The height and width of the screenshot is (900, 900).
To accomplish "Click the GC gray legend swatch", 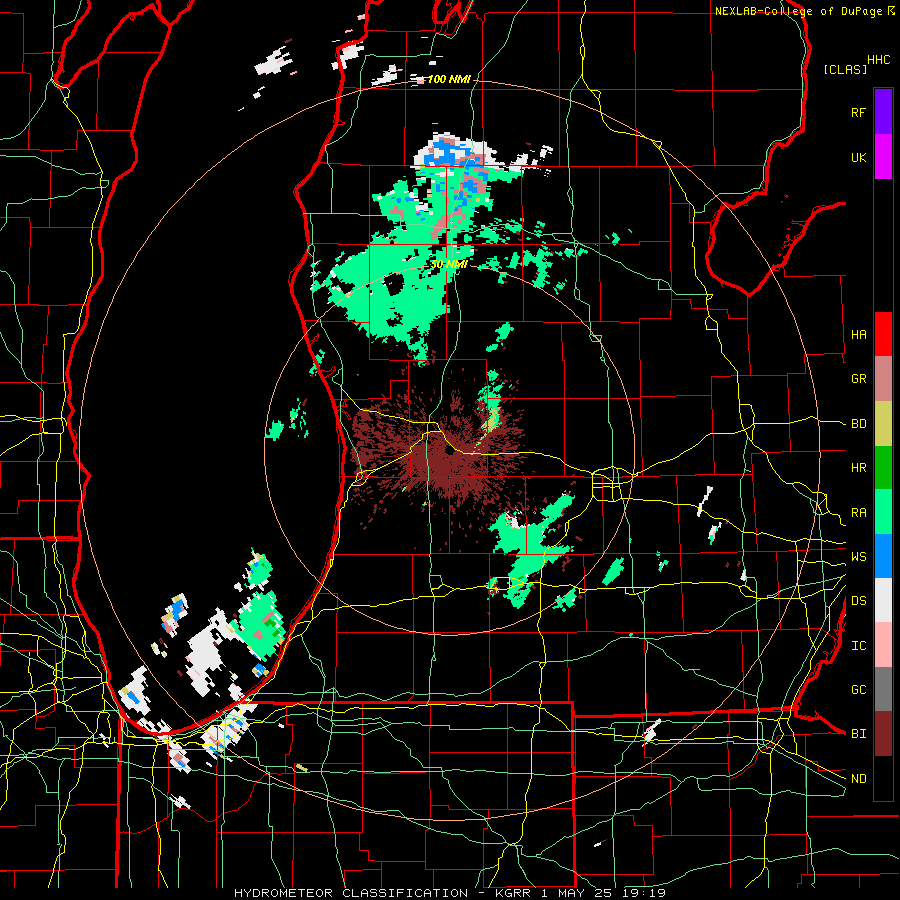I will (883, 689).
